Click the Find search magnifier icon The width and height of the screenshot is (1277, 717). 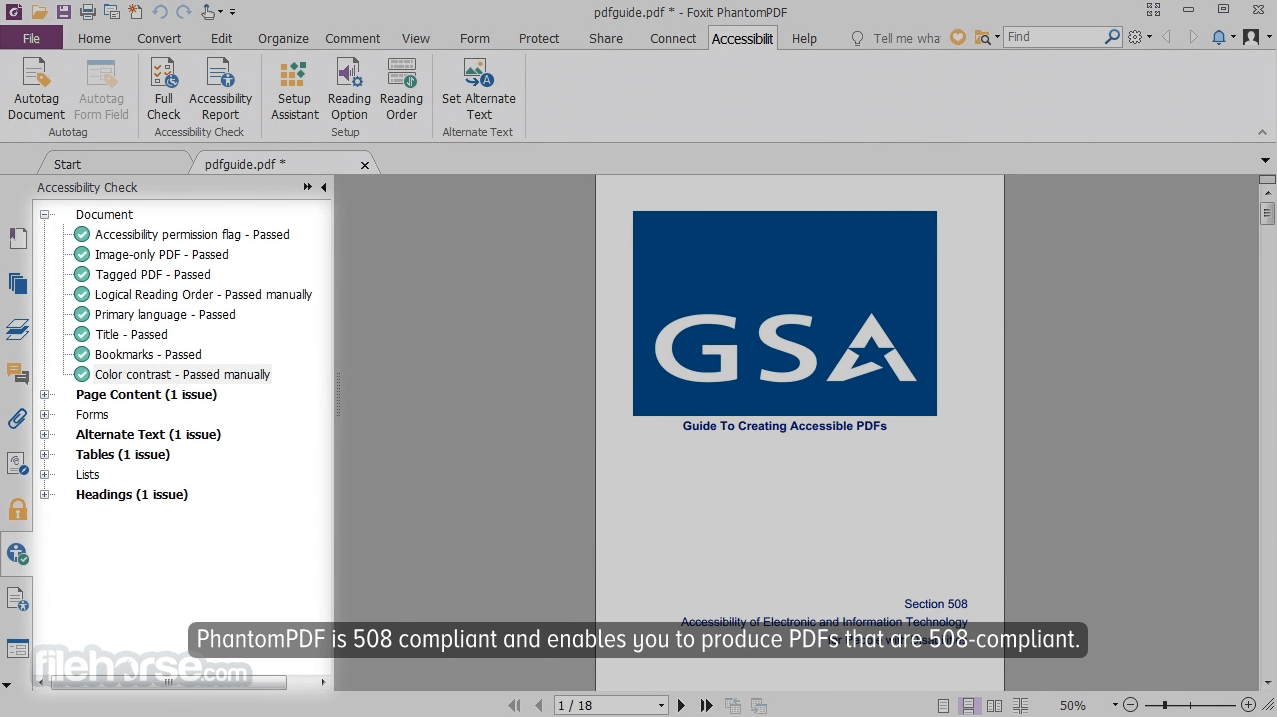[1112, 37]
